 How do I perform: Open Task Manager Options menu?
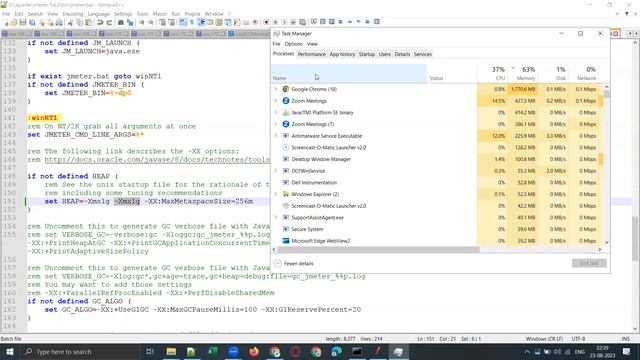pos(293,44)
